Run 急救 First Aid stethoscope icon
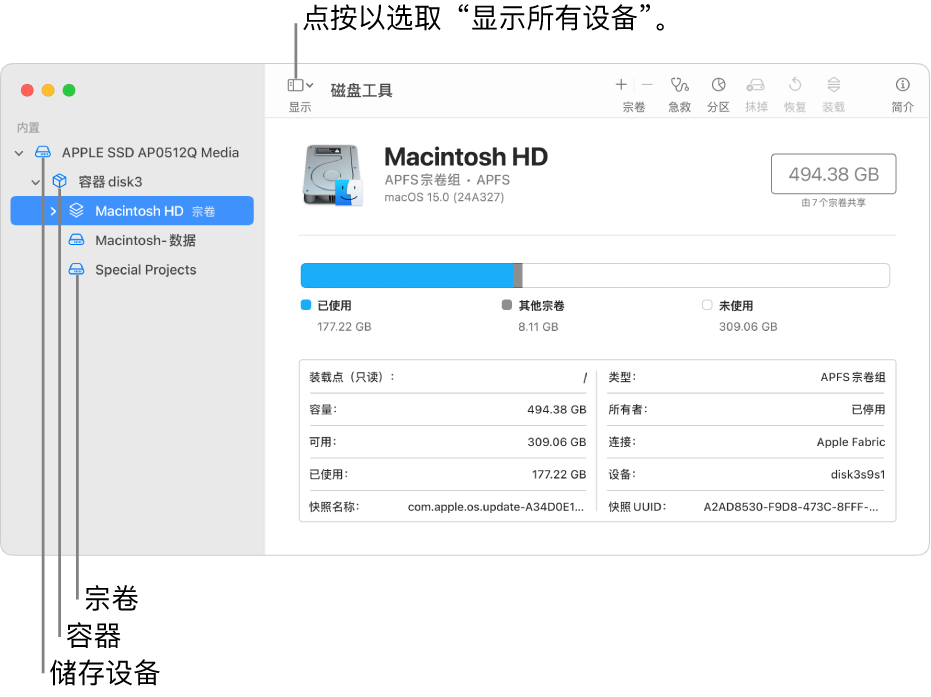This screenshot has width=931, height=697. click(x=679, y=85)
